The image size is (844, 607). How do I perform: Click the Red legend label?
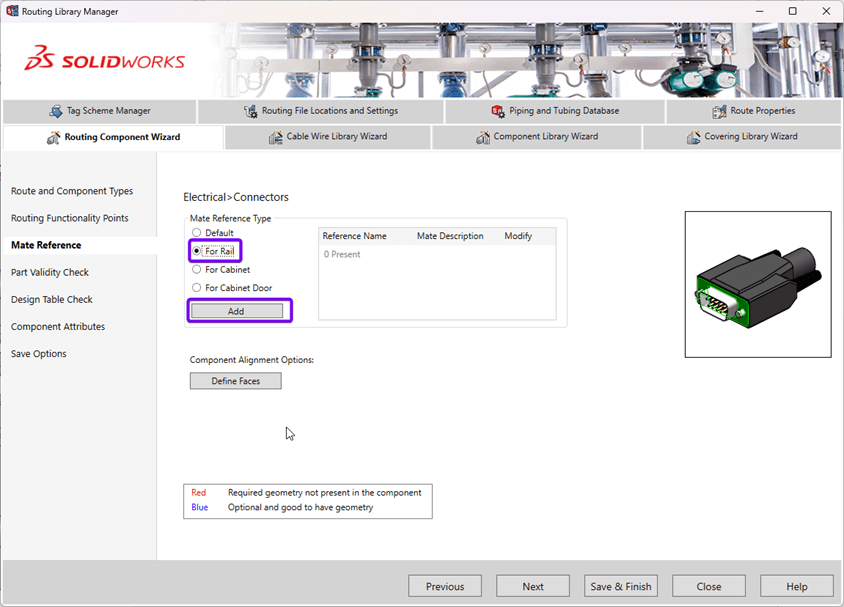(199, 492)
